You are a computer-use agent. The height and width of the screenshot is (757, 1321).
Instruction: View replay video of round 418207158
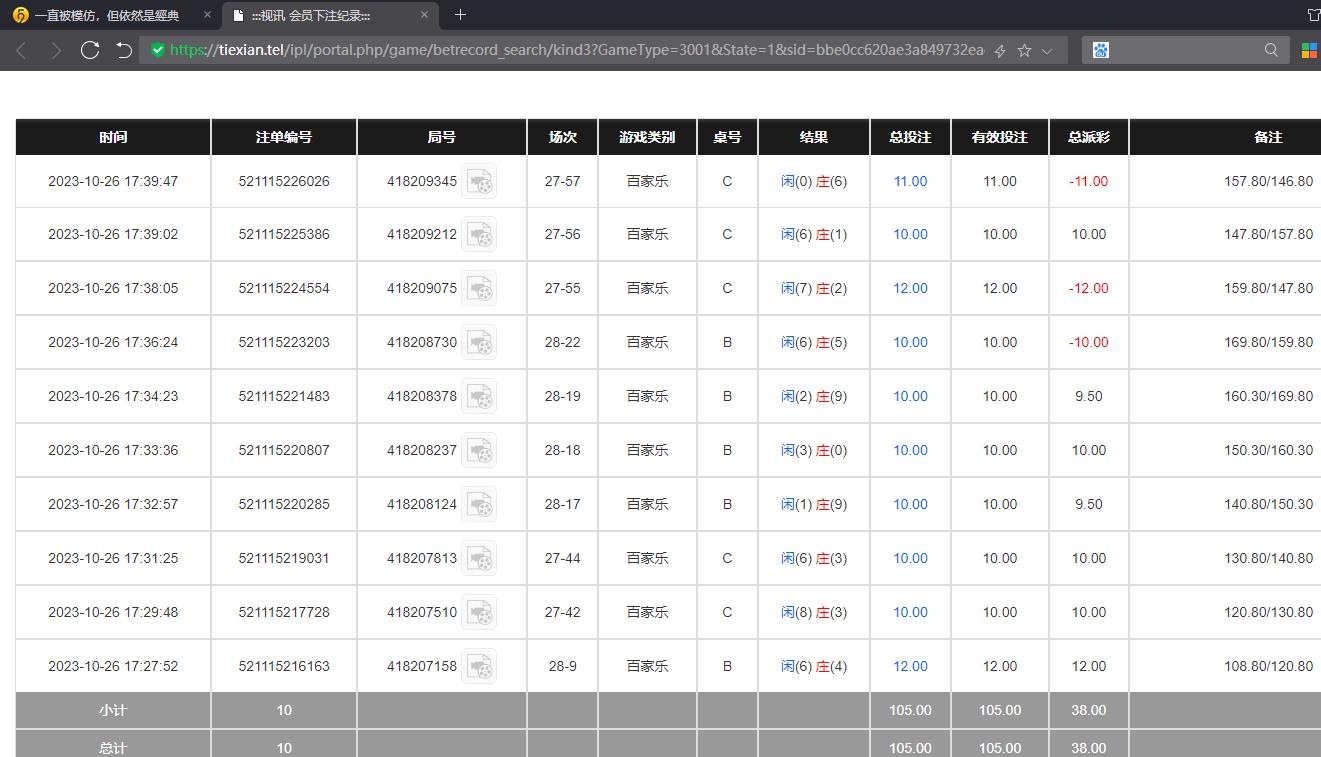tap(479, 667)
